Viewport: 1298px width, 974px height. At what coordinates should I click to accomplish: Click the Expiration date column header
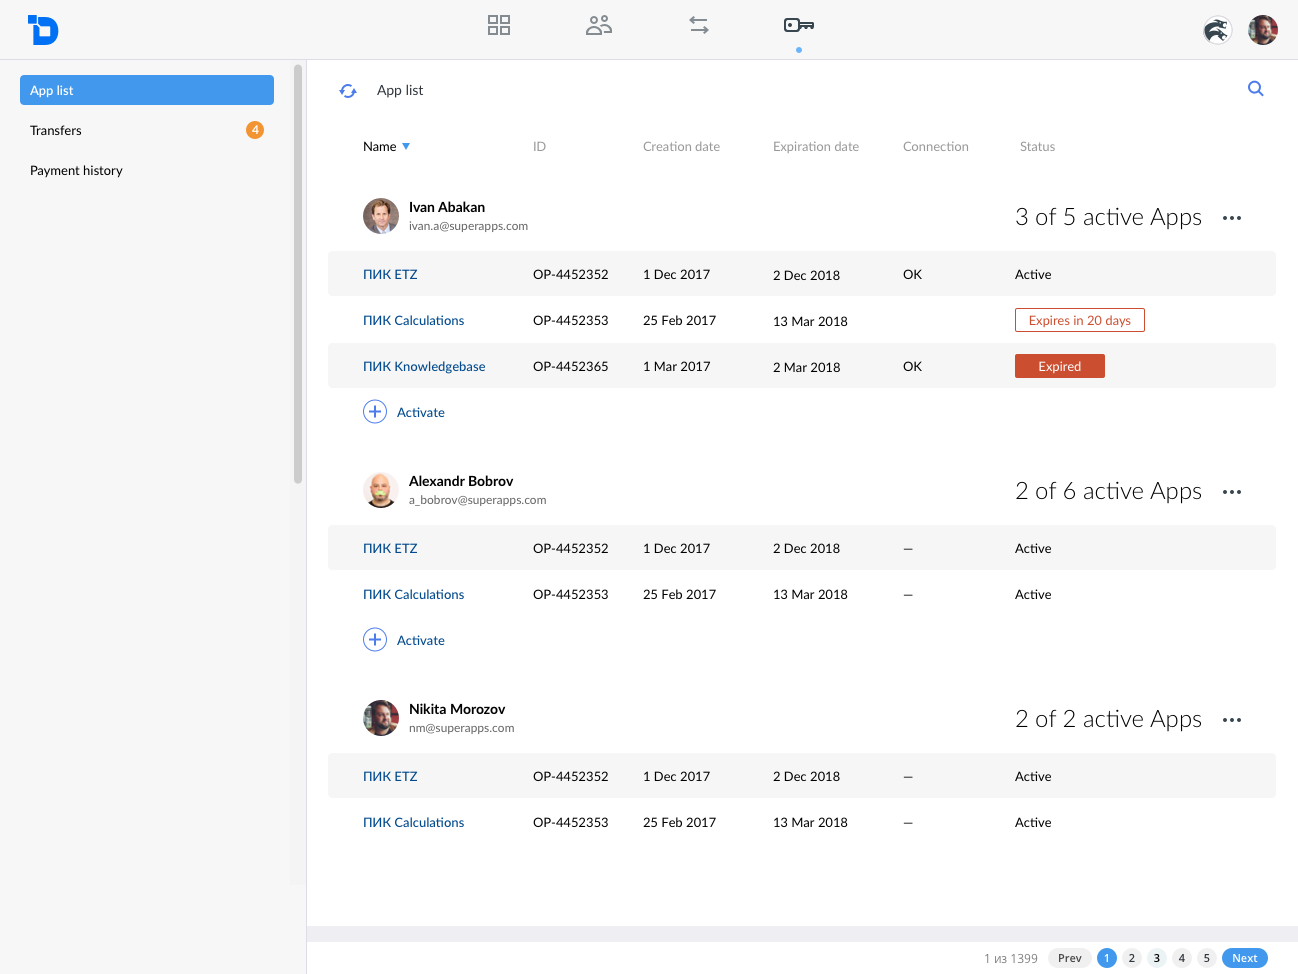[x=816, y=146]
